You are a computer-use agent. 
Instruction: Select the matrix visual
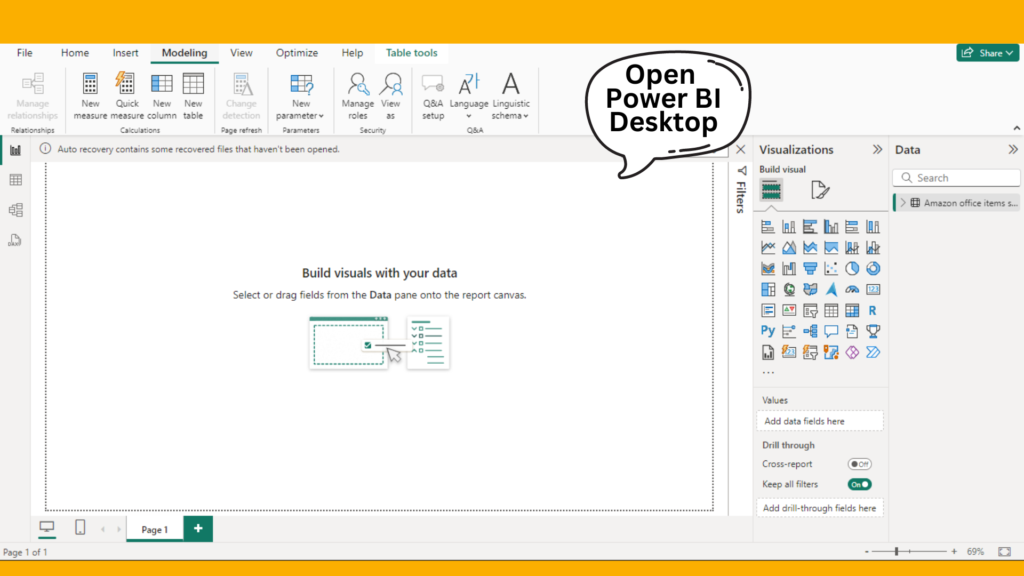point(852,310)
